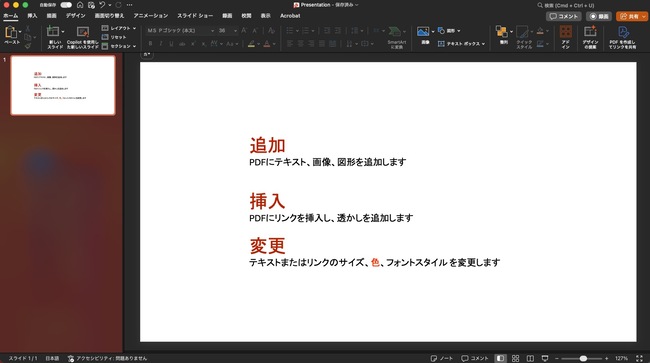650x363 pixels.
Task: Open the デザインの提案 designer icon
Action: (590, 31)
